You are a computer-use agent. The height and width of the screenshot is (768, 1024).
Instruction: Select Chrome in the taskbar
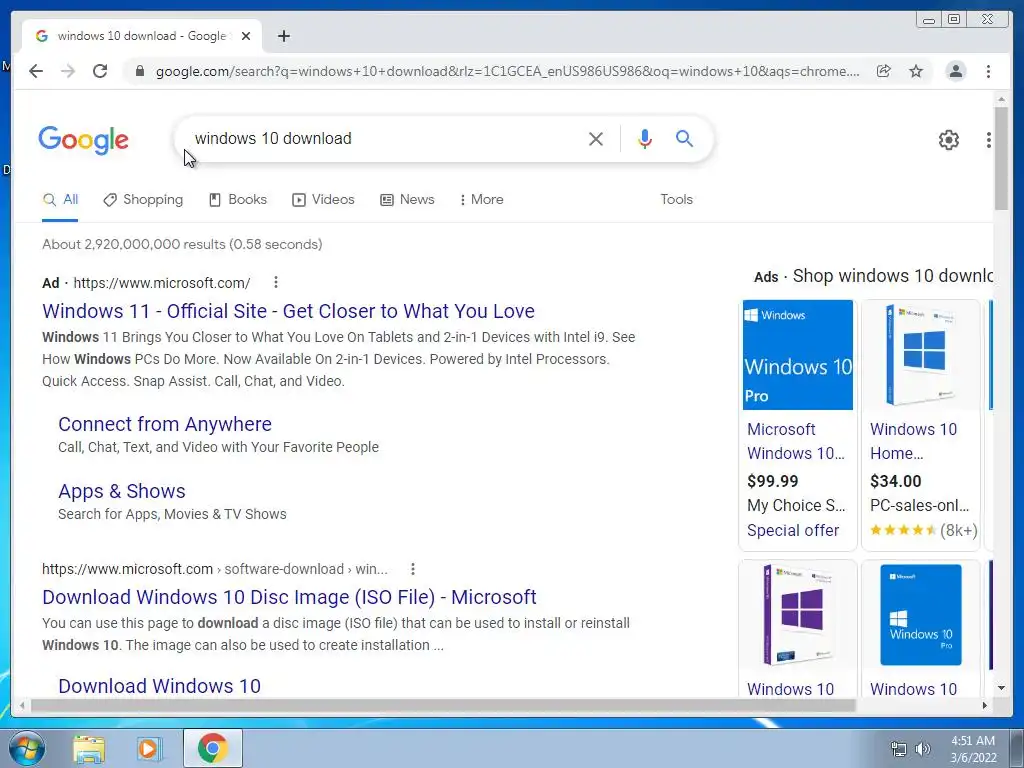pyautogui.click(x=213, y=748)
